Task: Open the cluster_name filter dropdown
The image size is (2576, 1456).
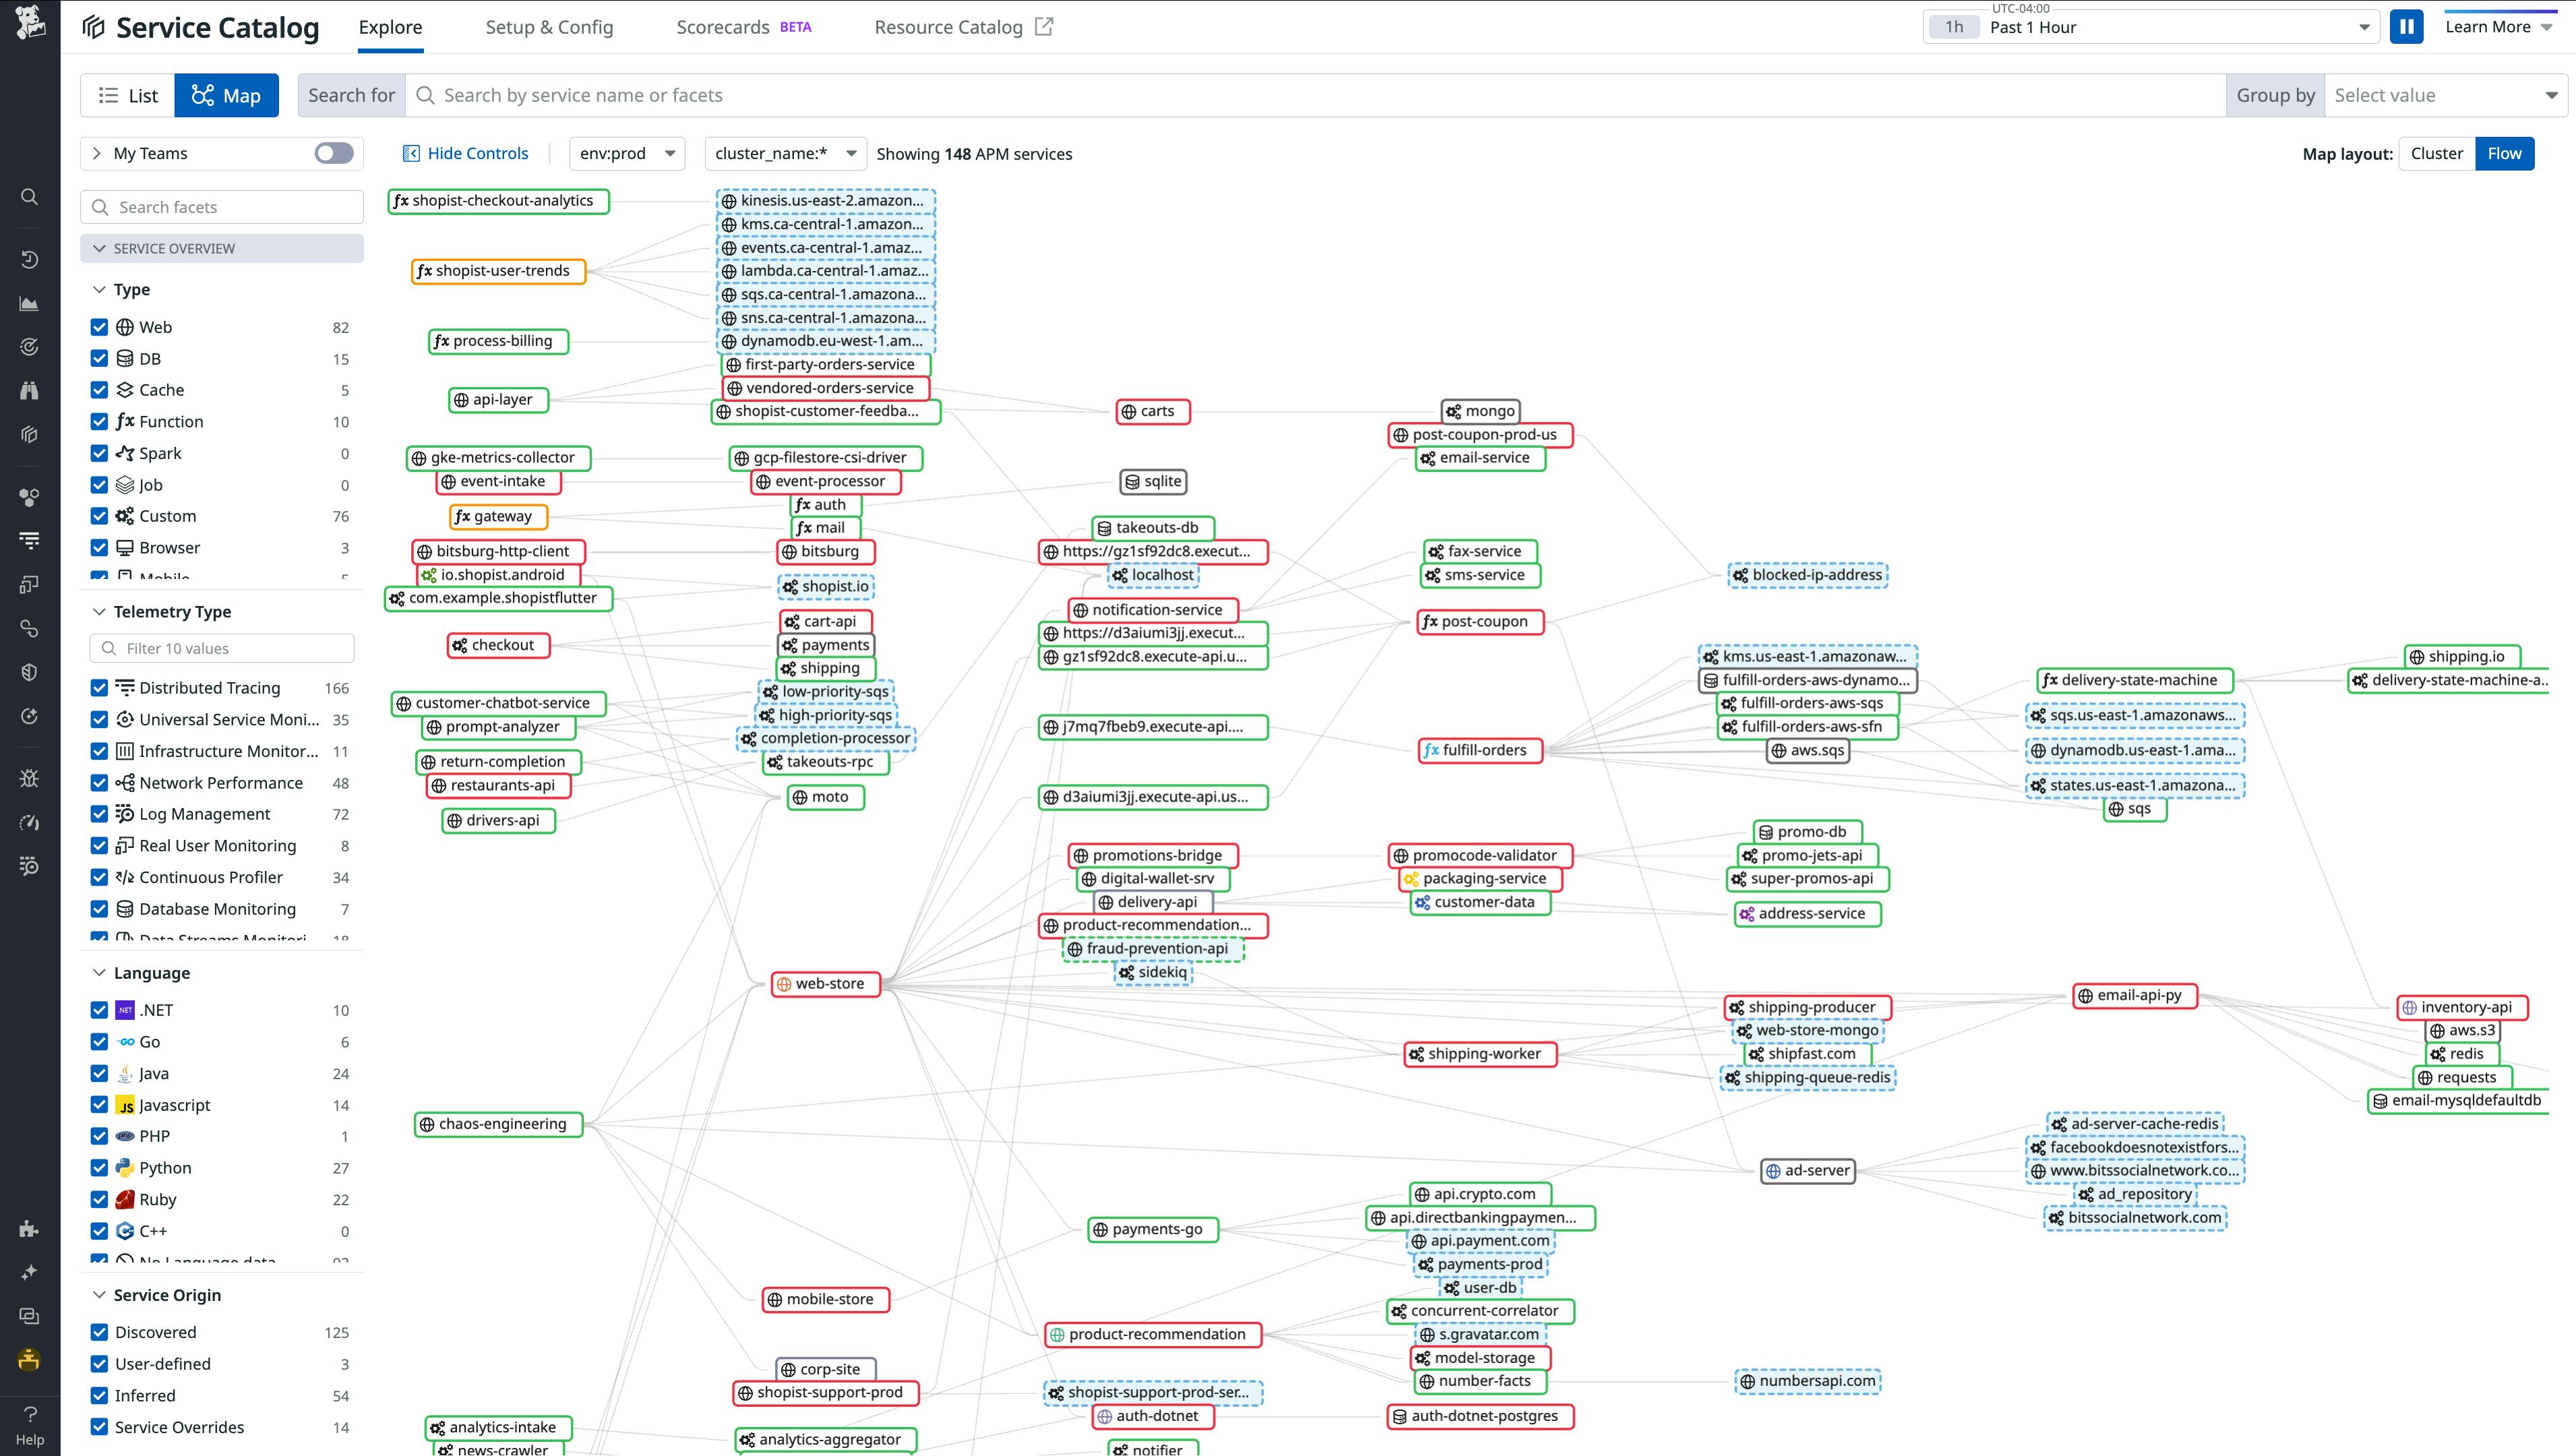Action: pos(784,153)
